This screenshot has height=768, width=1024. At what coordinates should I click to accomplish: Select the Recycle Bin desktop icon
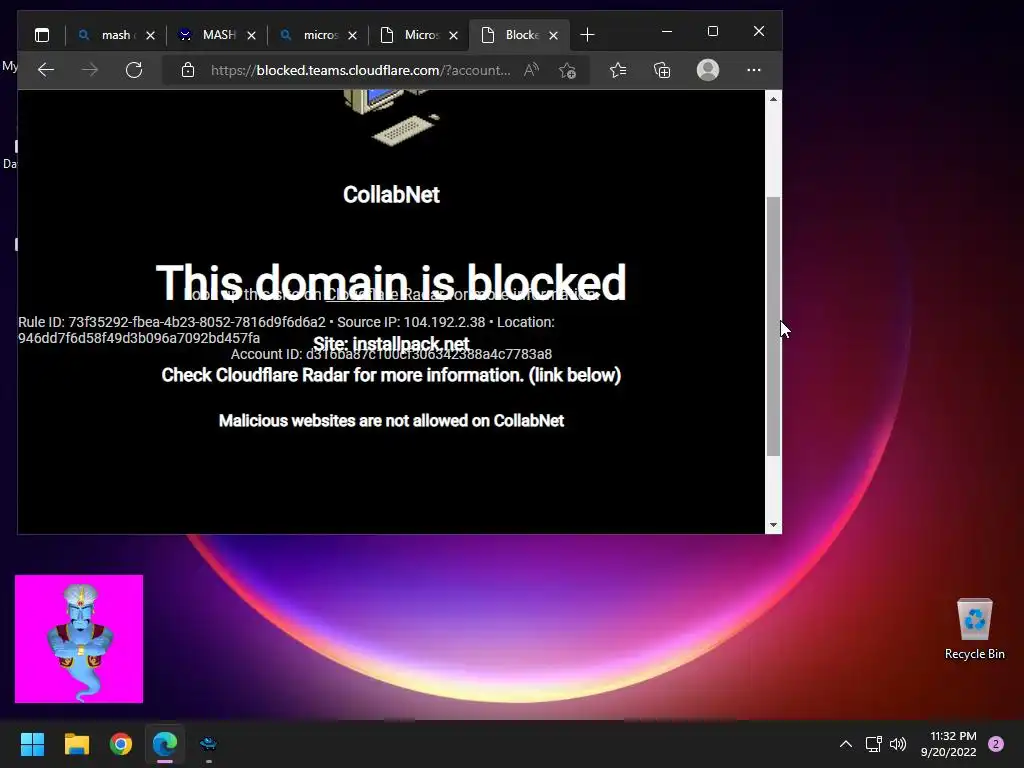coord(974,630)
